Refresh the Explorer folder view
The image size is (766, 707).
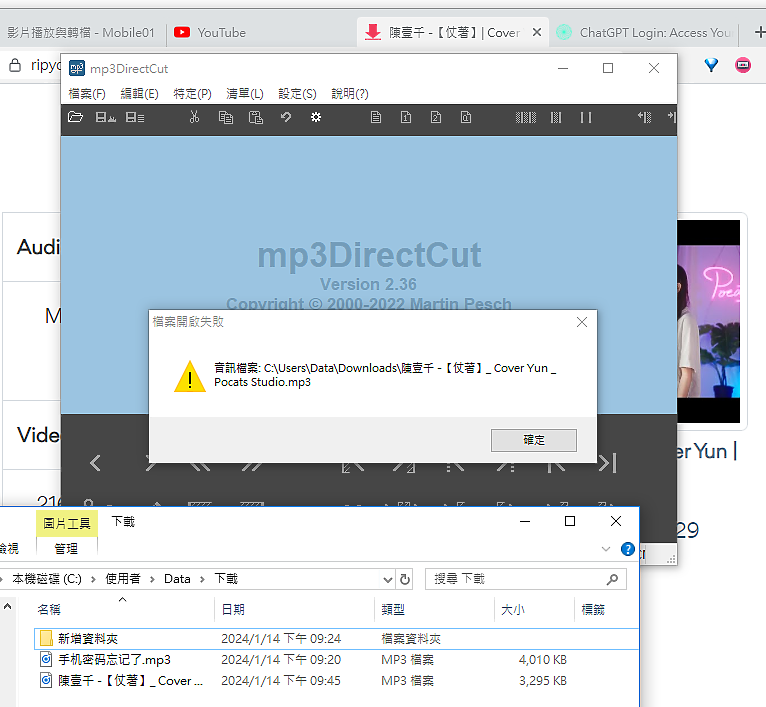(405, 579)
